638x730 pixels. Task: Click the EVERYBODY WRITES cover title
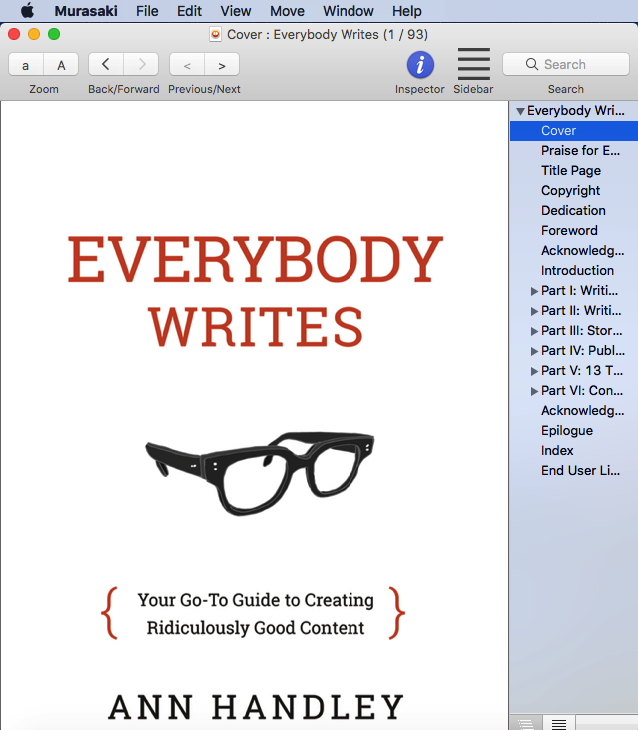click(x=255, y=292)
